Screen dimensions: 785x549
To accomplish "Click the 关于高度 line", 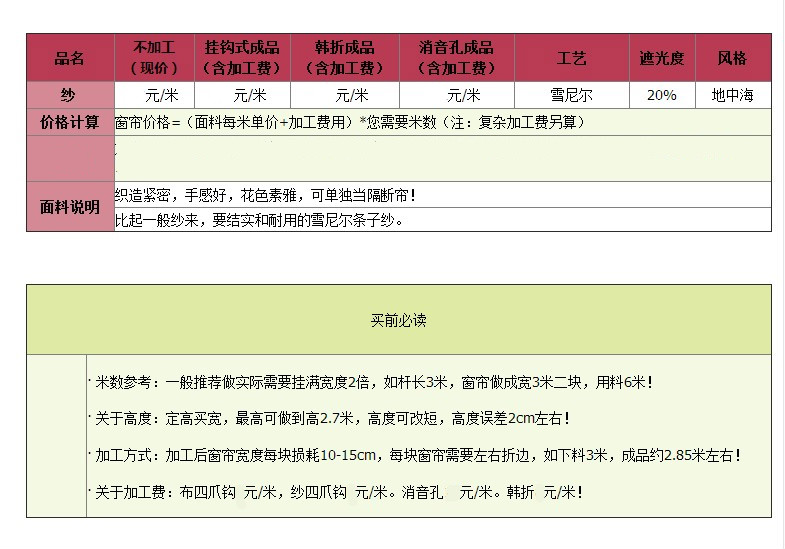I will tap(332, 418).
